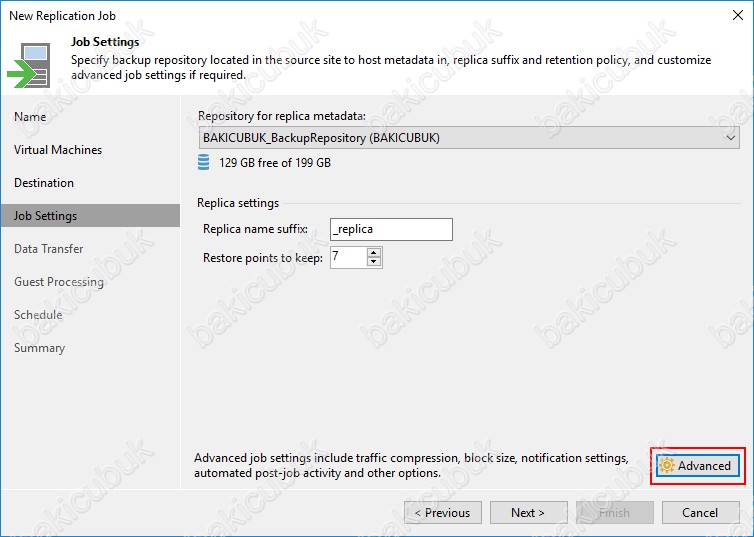754x537 pixels.
Task: Select the Job Settings wizard step
Action: 90,215
